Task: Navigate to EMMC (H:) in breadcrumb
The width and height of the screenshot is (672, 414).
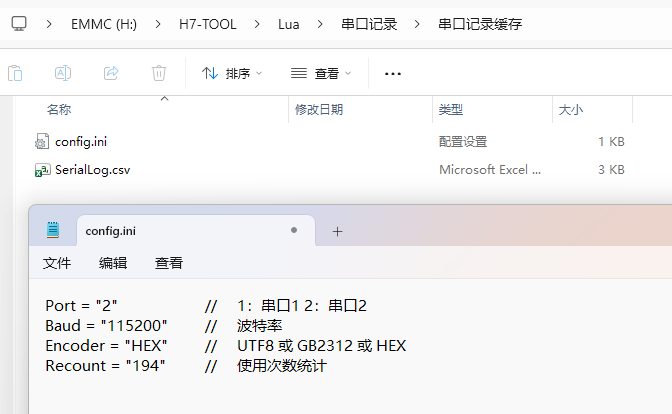Action: [x=104, y=24]
